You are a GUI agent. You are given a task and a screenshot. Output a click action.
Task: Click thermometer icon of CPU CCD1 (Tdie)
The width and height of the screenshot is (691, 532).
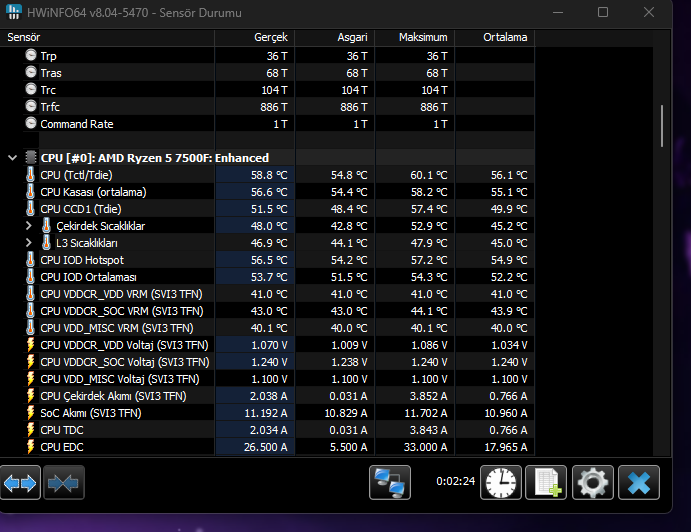30,208
